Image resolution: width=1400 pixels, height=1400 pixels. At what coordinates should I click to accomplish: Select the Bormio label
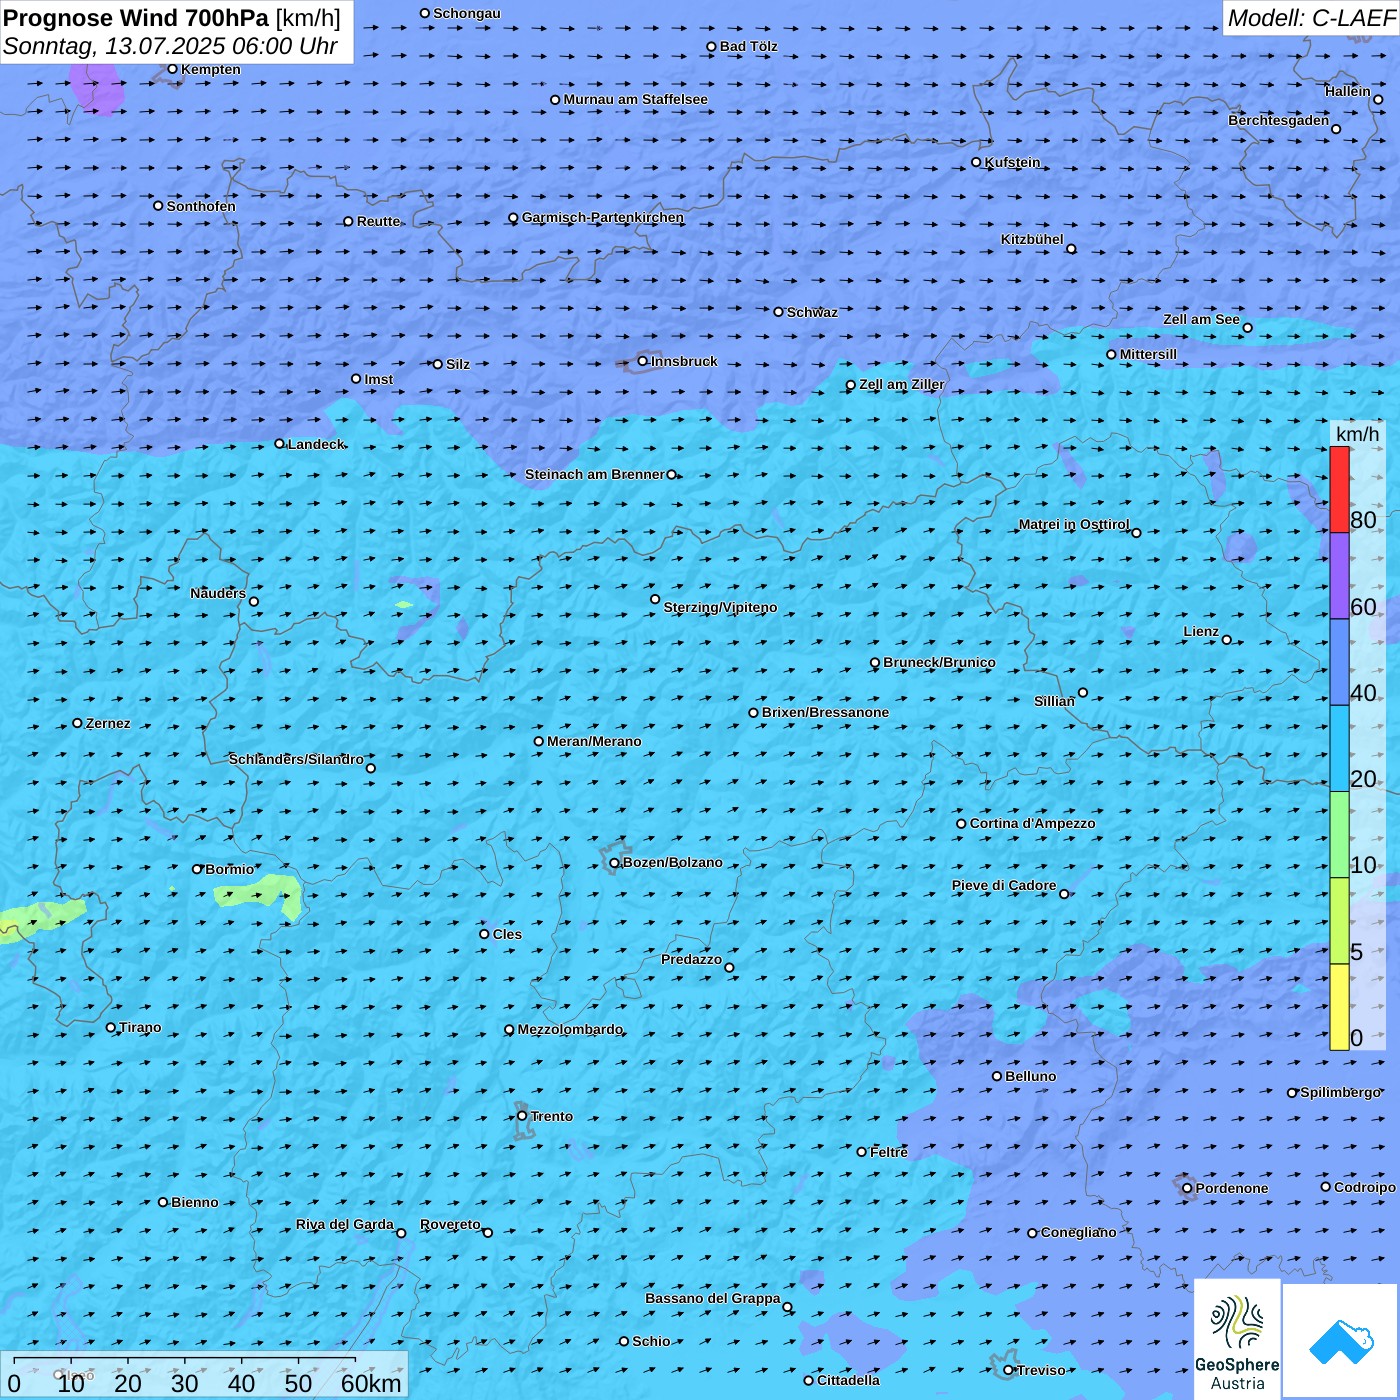[x=229, y=869]
